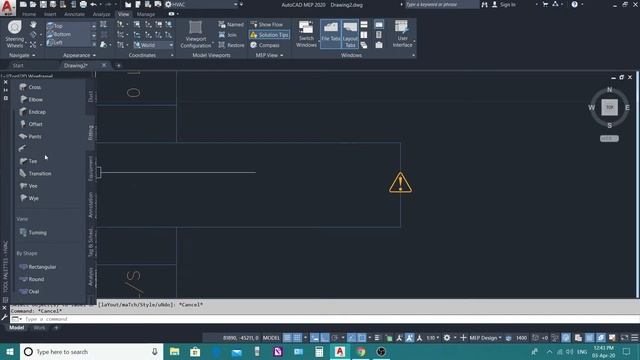Toggle the Compass option in MEP View
This screenshot has height=360, width=640.
[265, 45]
